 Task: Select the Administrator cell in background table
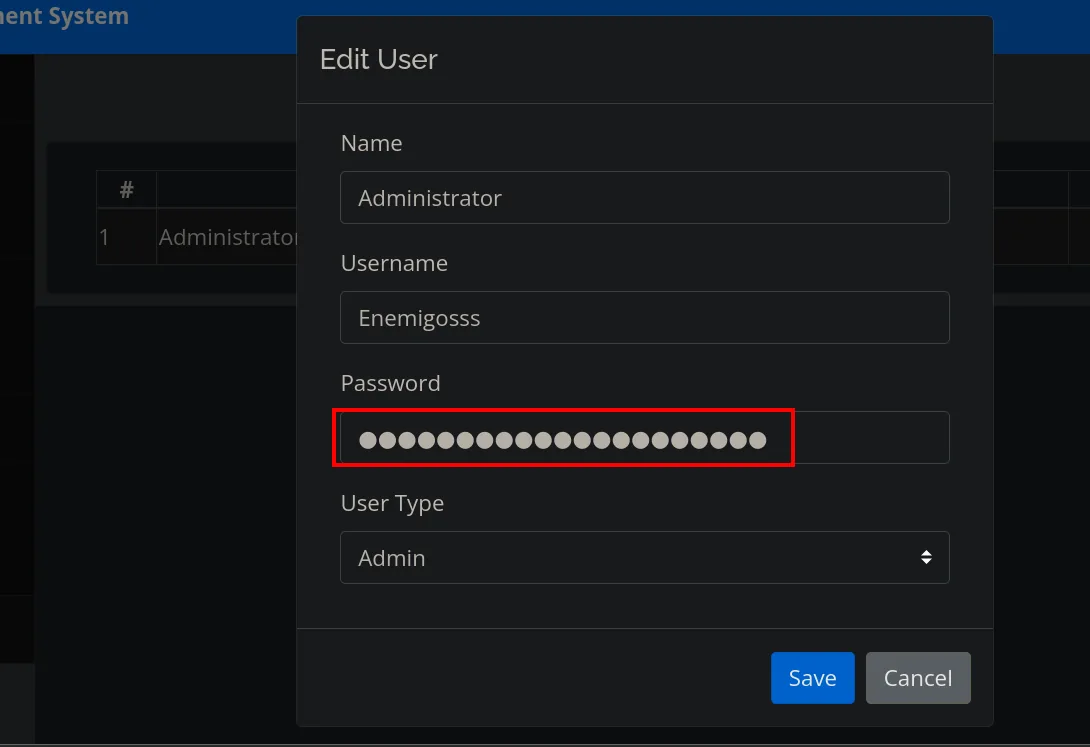(227, 237)
